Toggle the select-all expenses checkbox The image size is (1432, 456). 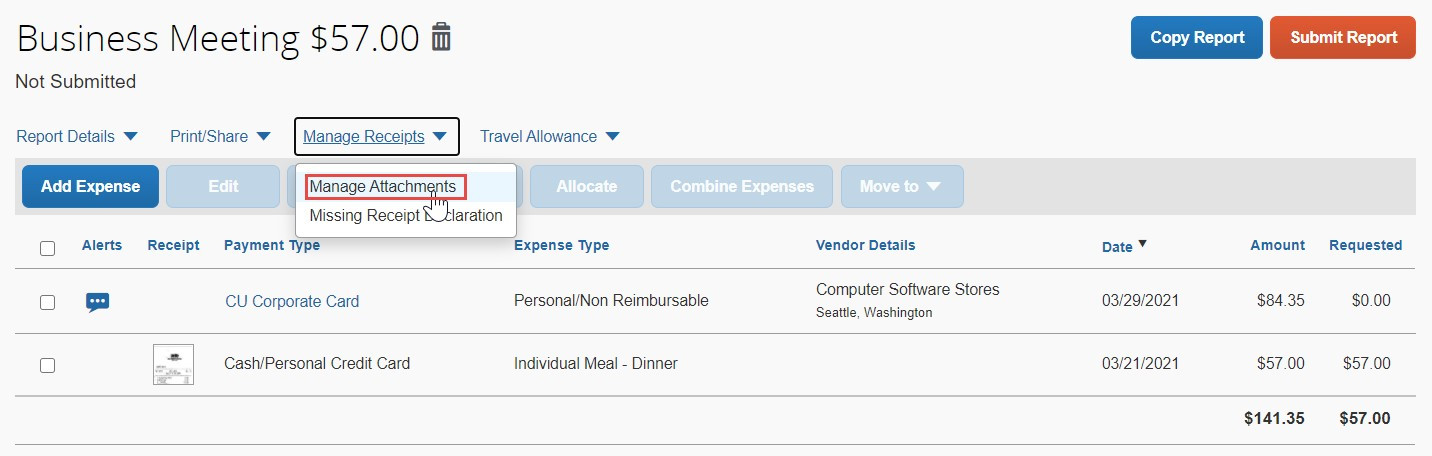click(48, 248)
